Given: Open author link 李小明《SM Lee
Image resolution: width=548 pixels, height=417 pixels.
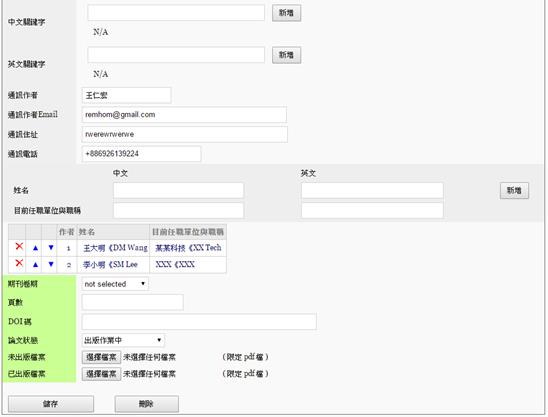Looking at the screenshot, I should pos(110,265).
